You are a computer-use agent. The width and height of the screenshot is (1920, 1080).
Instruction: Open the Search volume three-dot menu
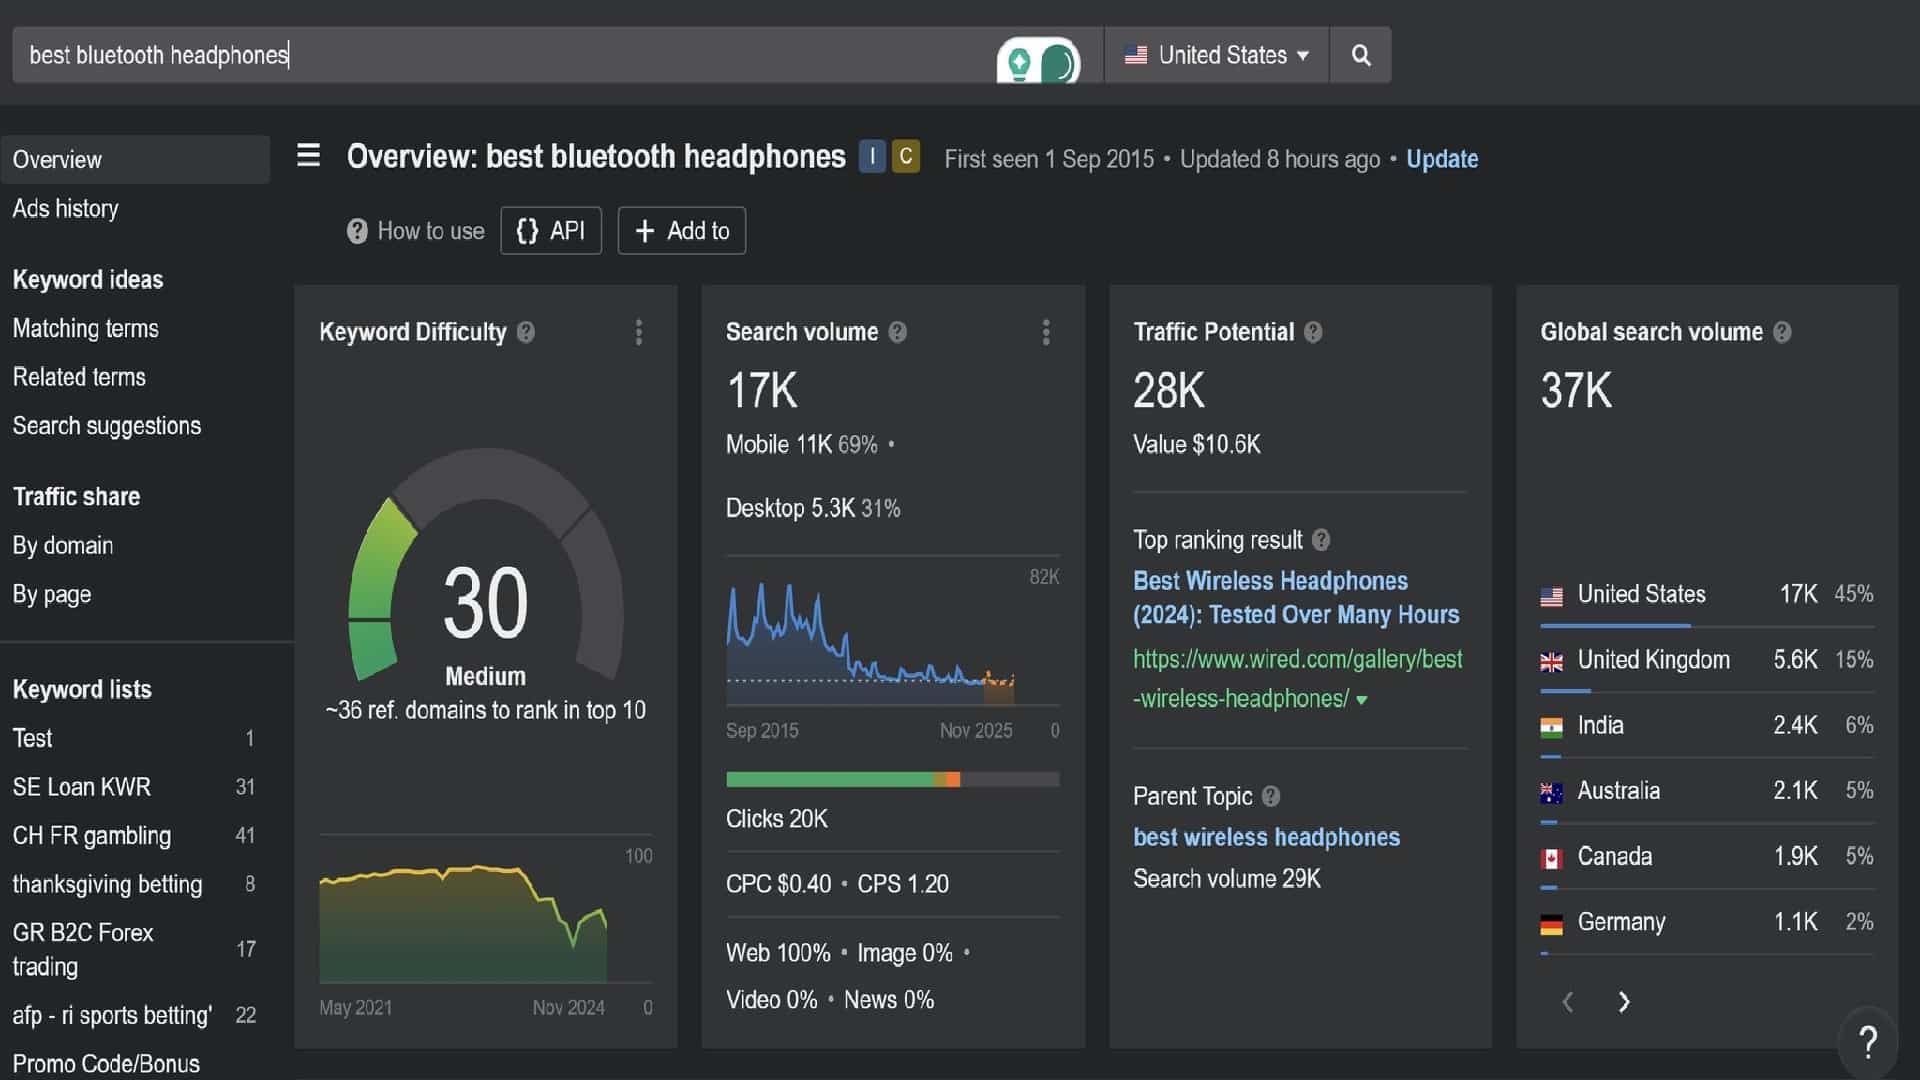point(1046,332)
